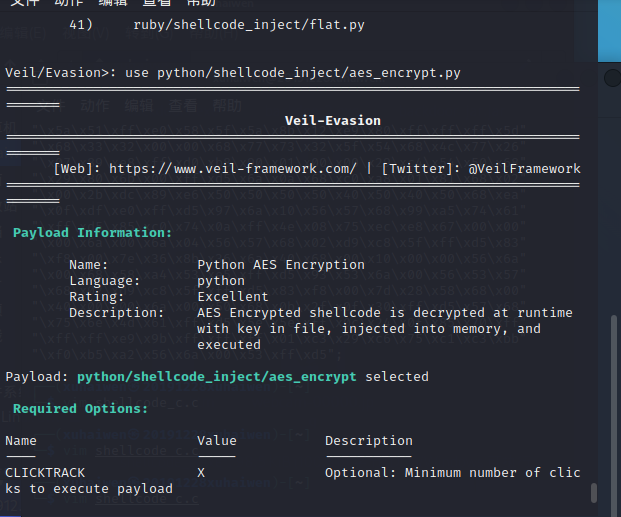
Task: Open the www.veil-framework.com web link
Action: 232,168
